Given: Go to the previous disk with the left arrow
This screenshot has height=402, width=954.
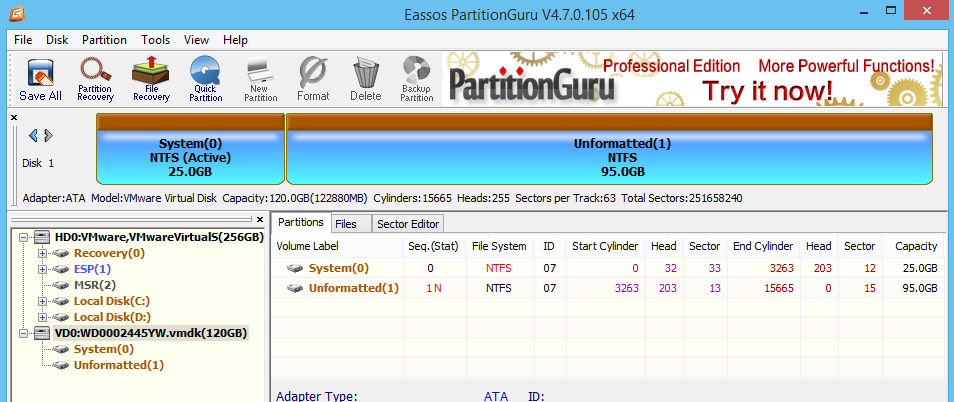Looking at the screenshot, I should [x=33, y=136].
